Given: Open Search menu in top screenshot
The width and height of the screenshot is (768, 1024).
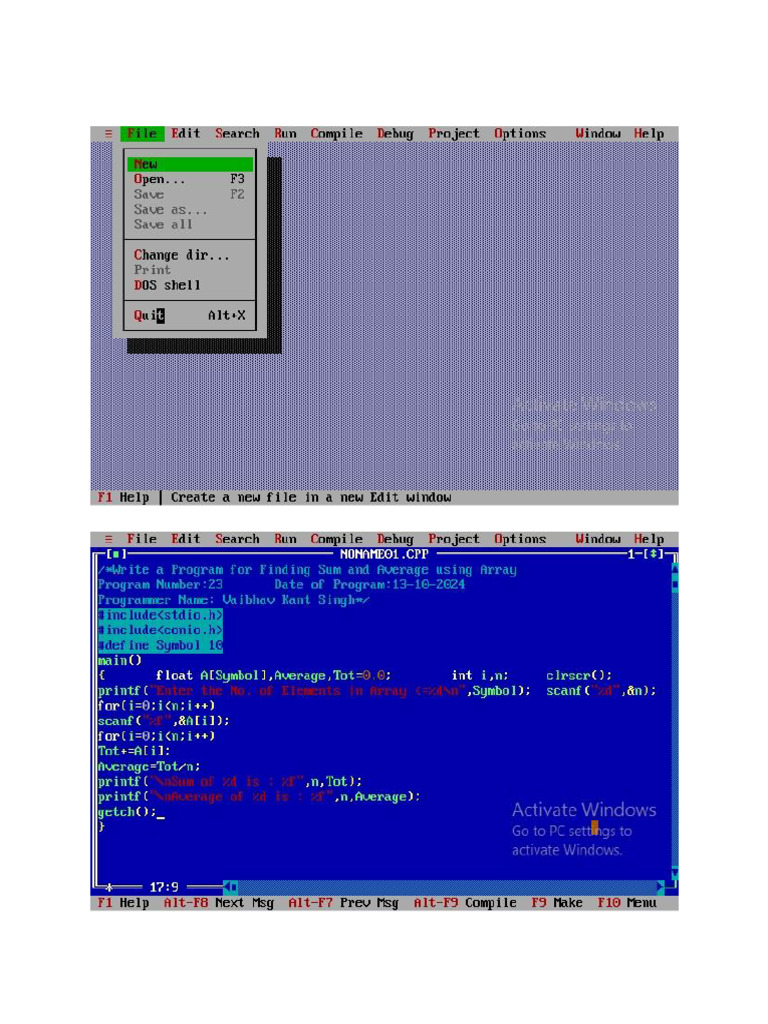Looking at the screenshot, I should (237, 134).
